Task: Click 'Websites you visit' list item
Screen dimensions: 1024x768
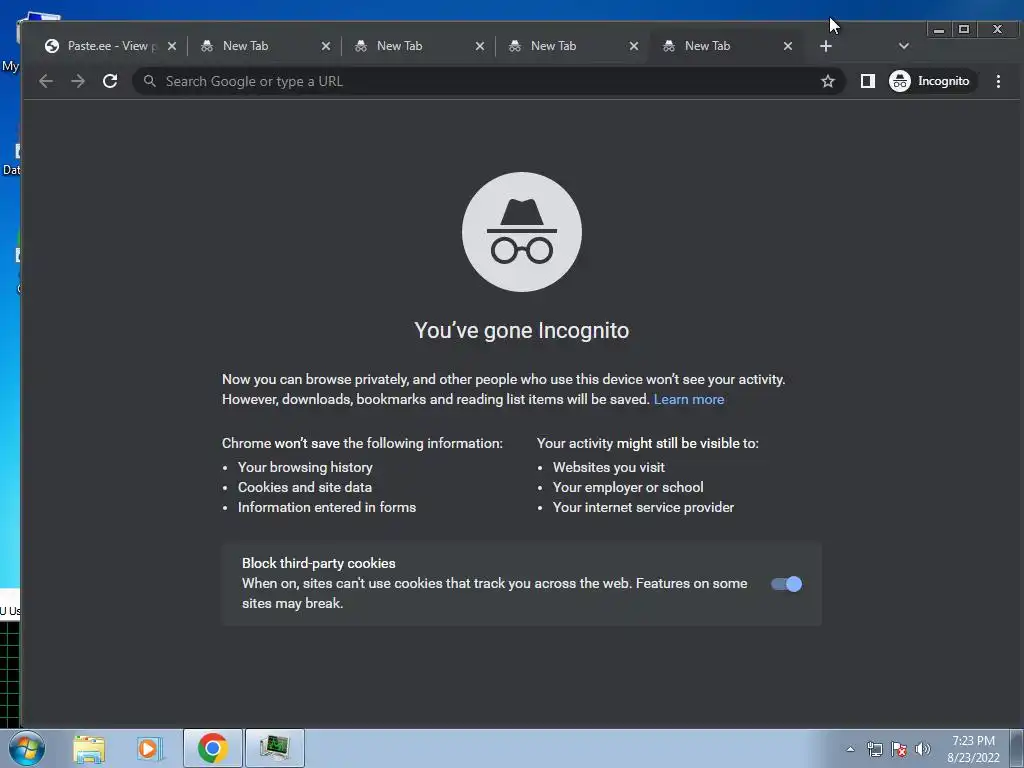Action: click(609, 467)
